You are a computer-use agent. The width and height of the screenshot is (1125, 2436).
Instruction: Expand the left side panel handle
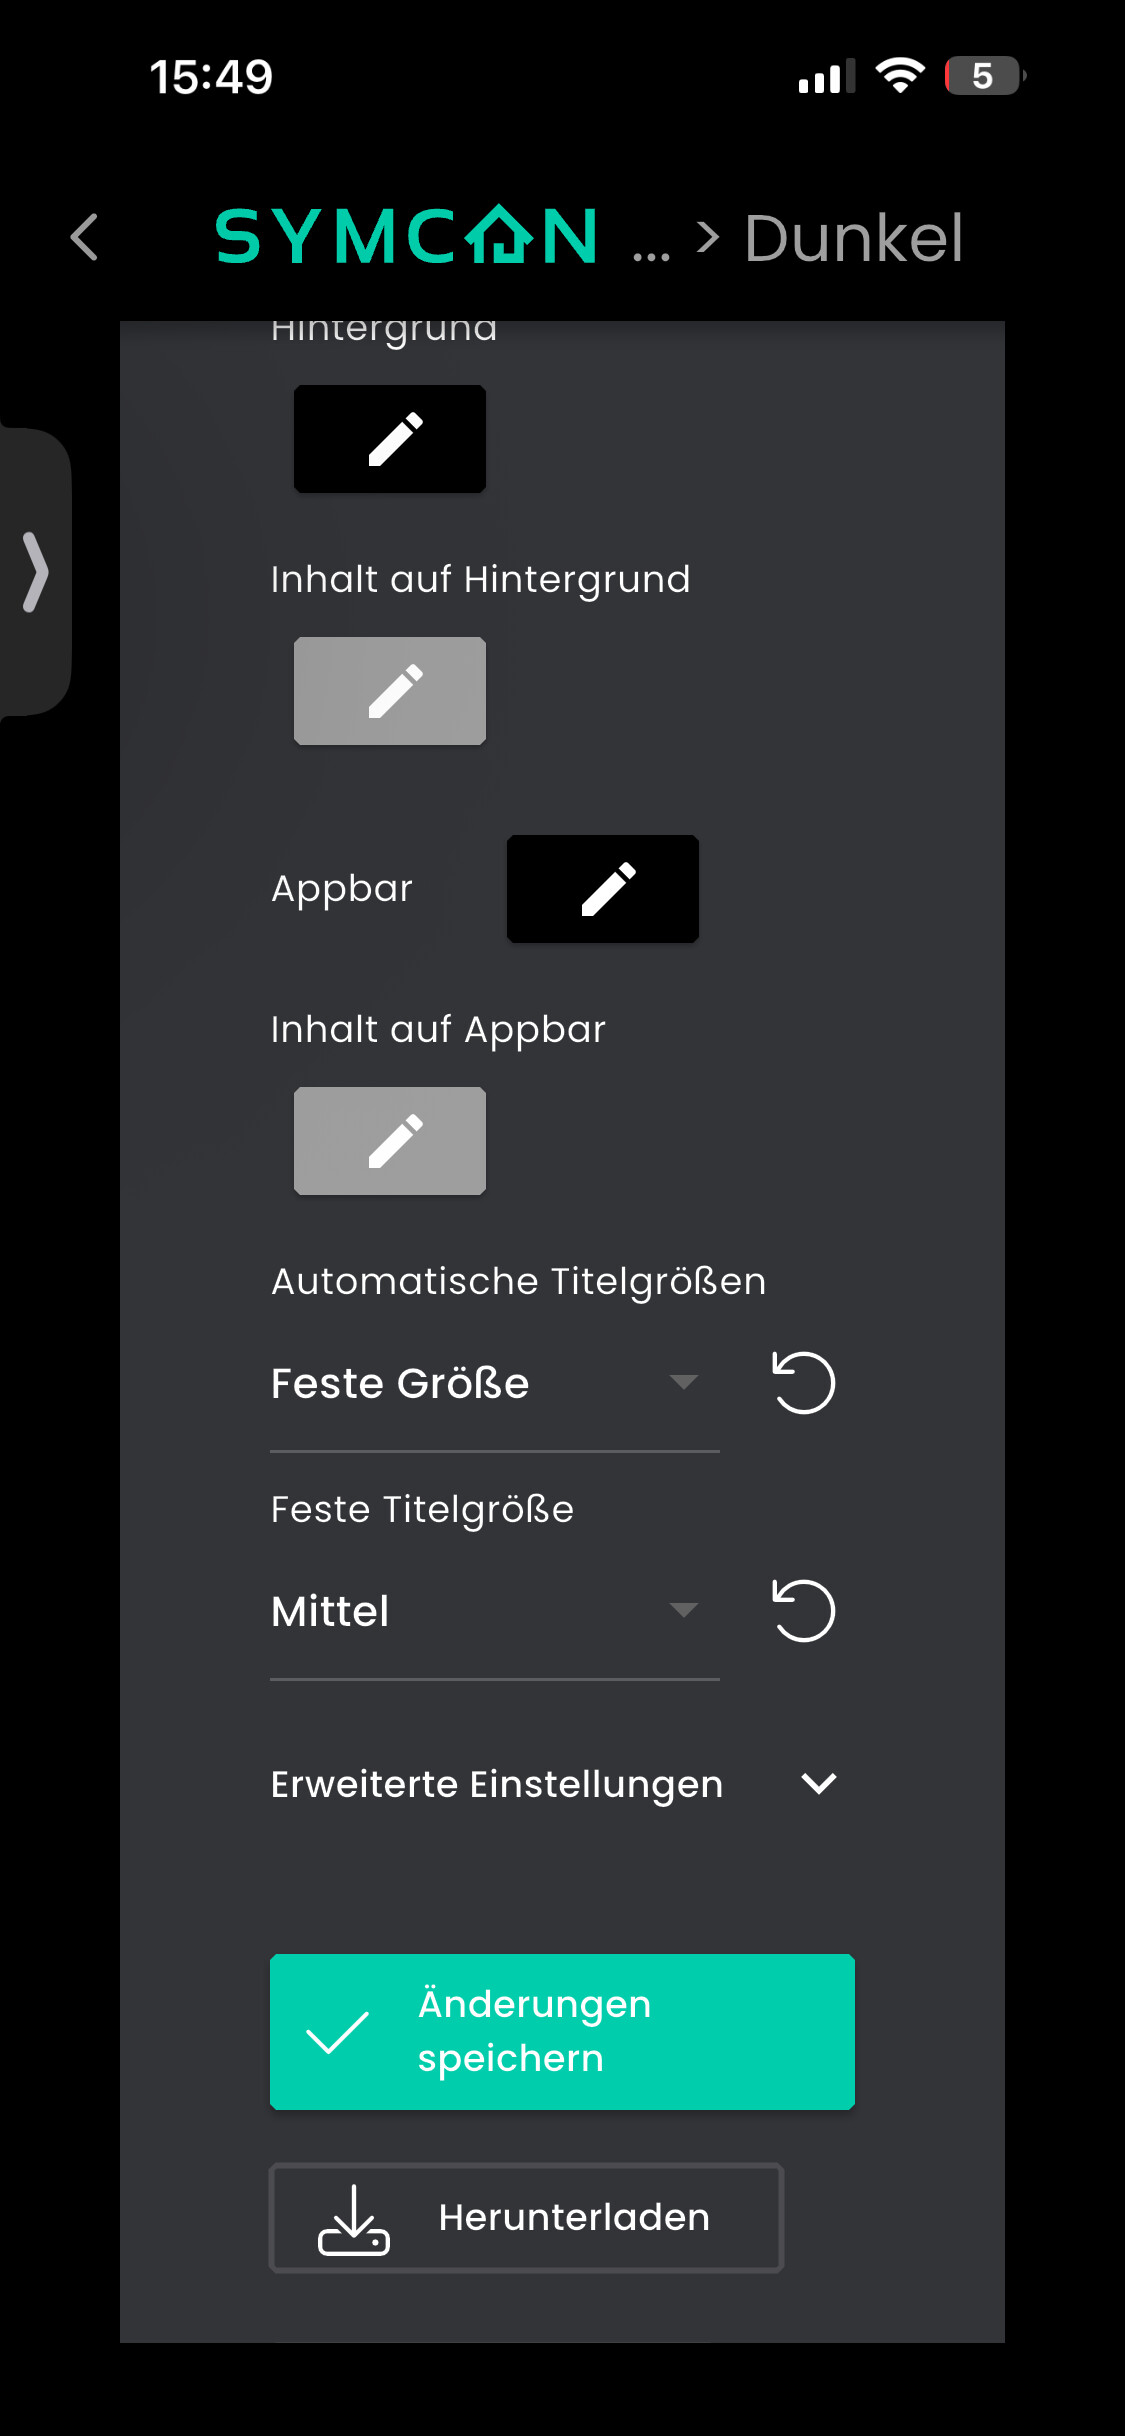coord(36,572)
